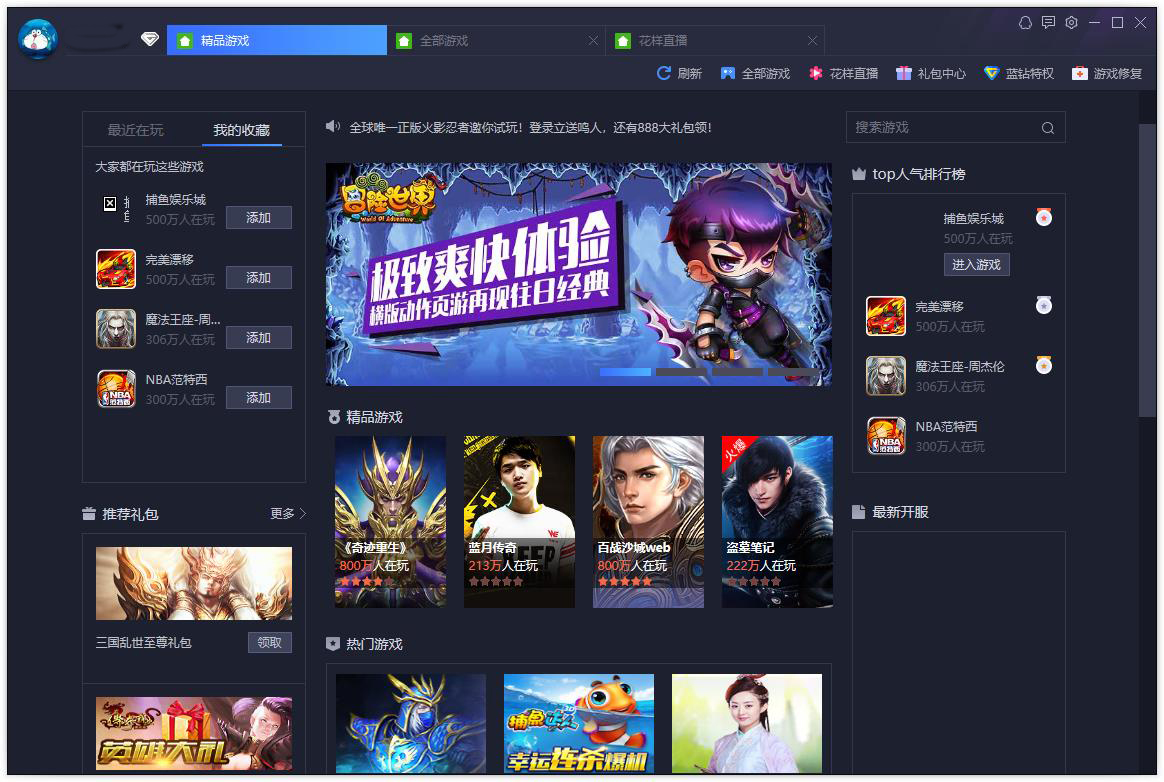This screenshot has height=782, width=1164.
Task: Add 完美漂移 to favorites
Action: (258, 278)
